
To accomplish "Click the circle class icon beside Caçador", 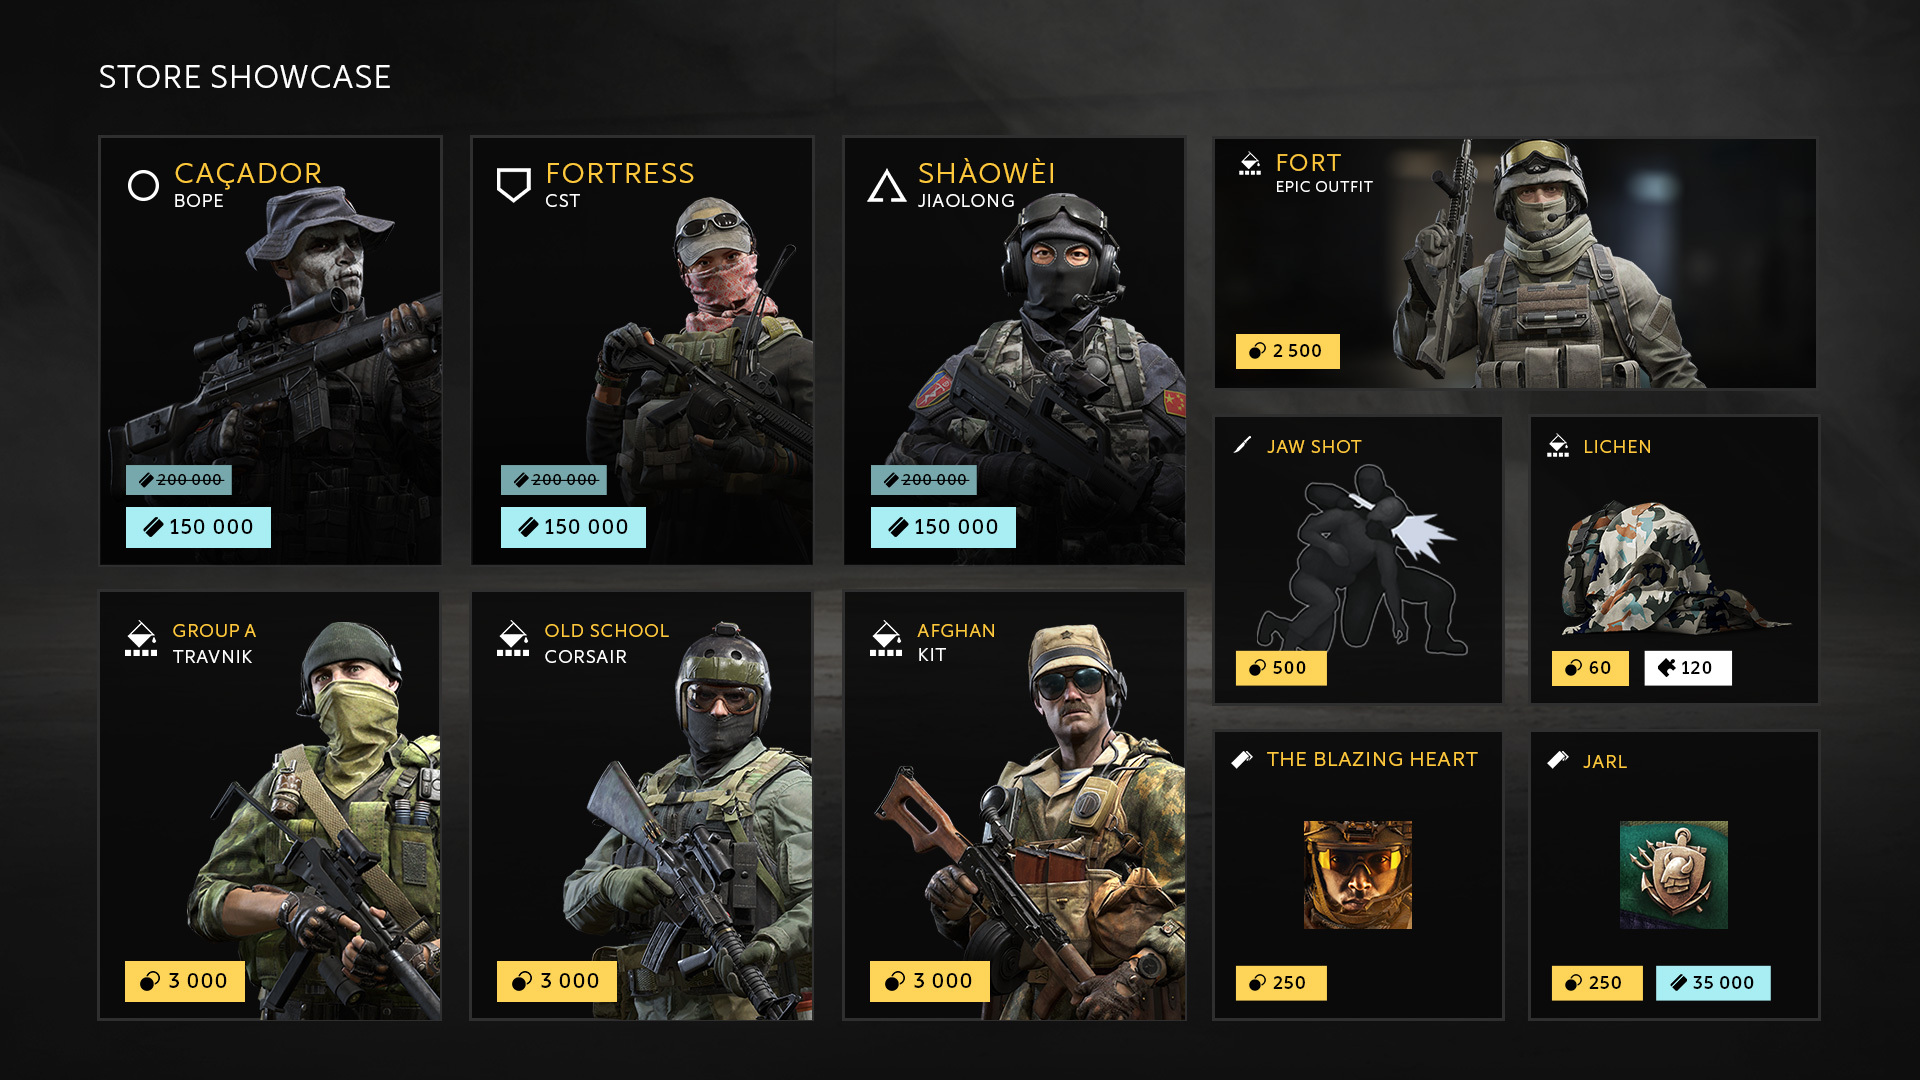I will pyautogui.click(x=143, y=185).
